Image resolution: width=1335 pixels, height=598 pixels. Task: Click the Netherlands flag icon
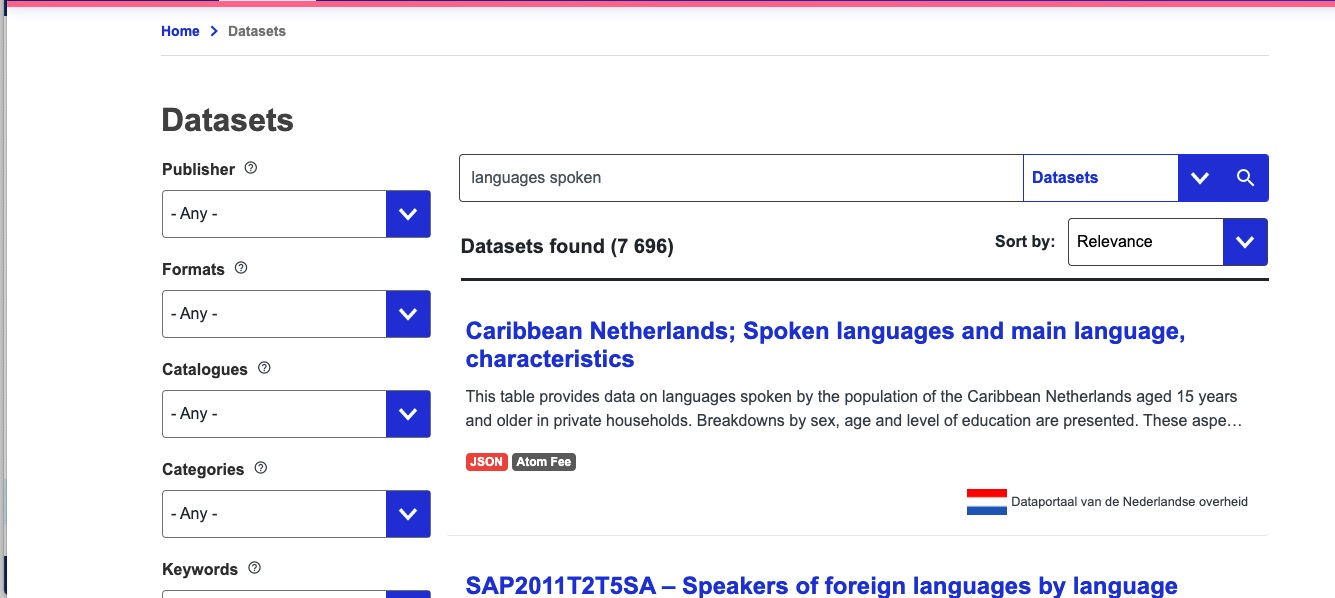click(x=986, y=502)
